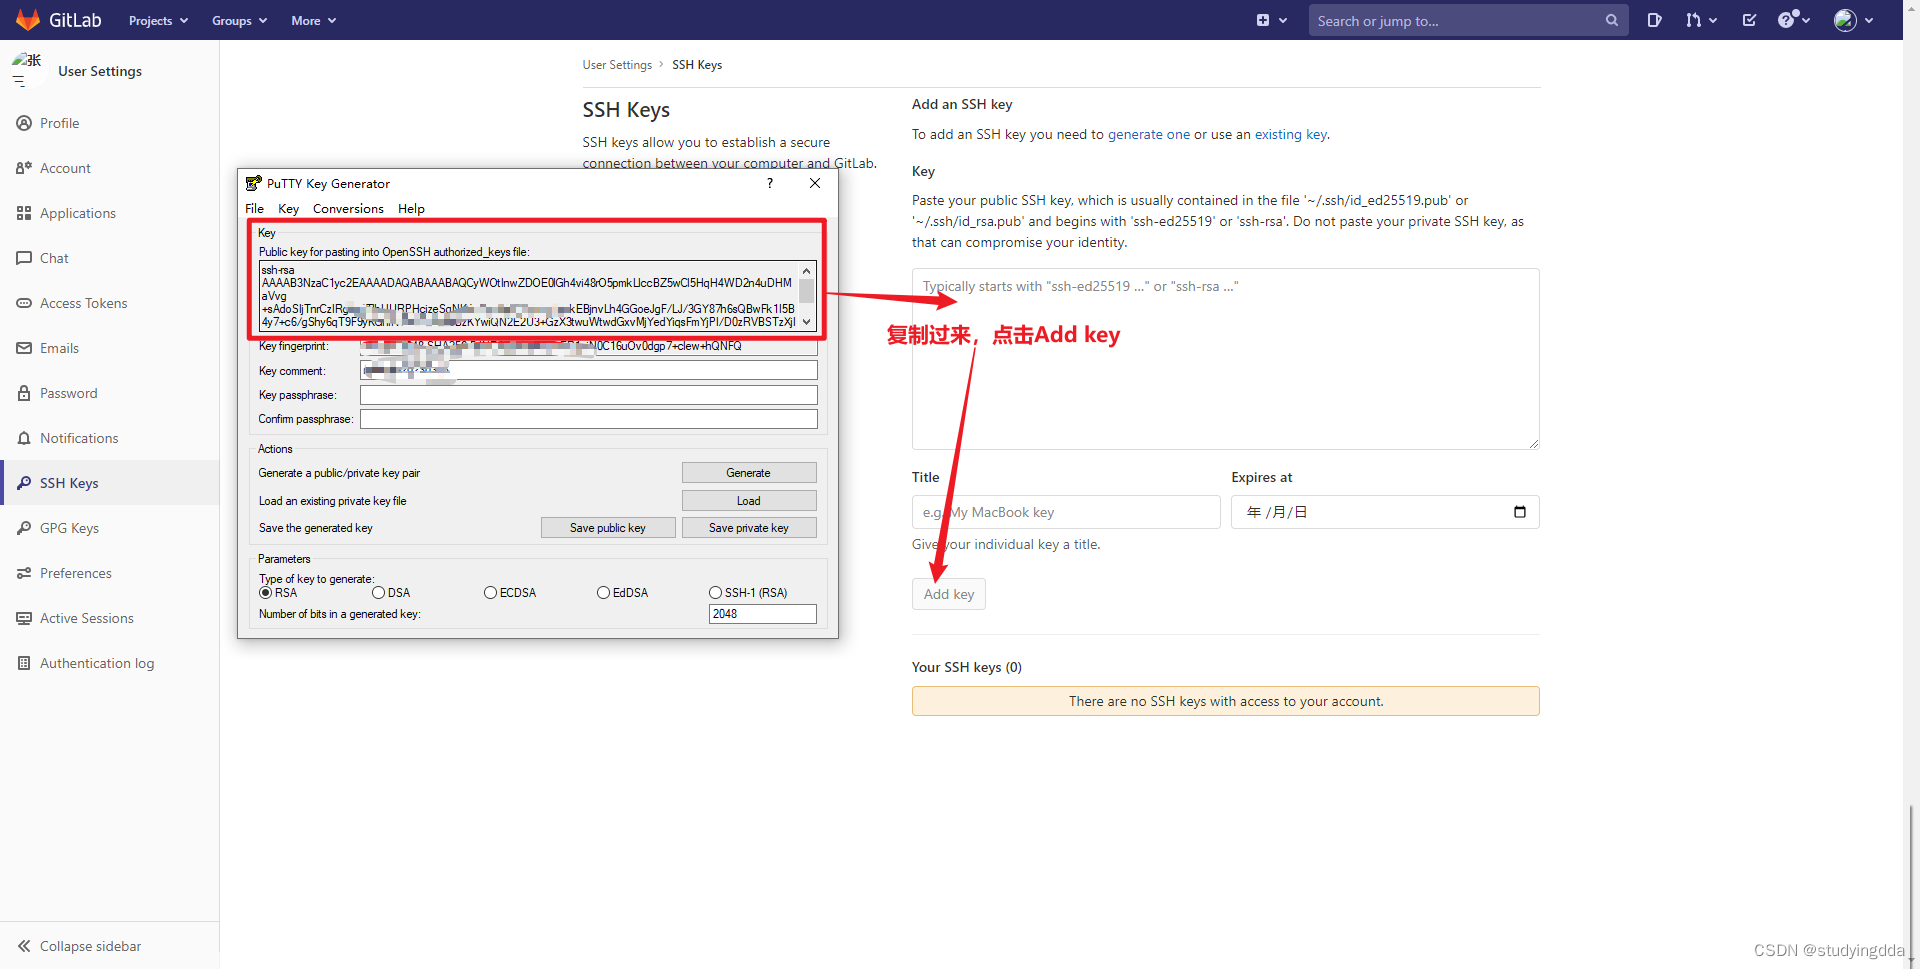This screenshot has height=969, width=1920.
Task: Select the ECDSA key type radio
Action: tap(491, 593)
